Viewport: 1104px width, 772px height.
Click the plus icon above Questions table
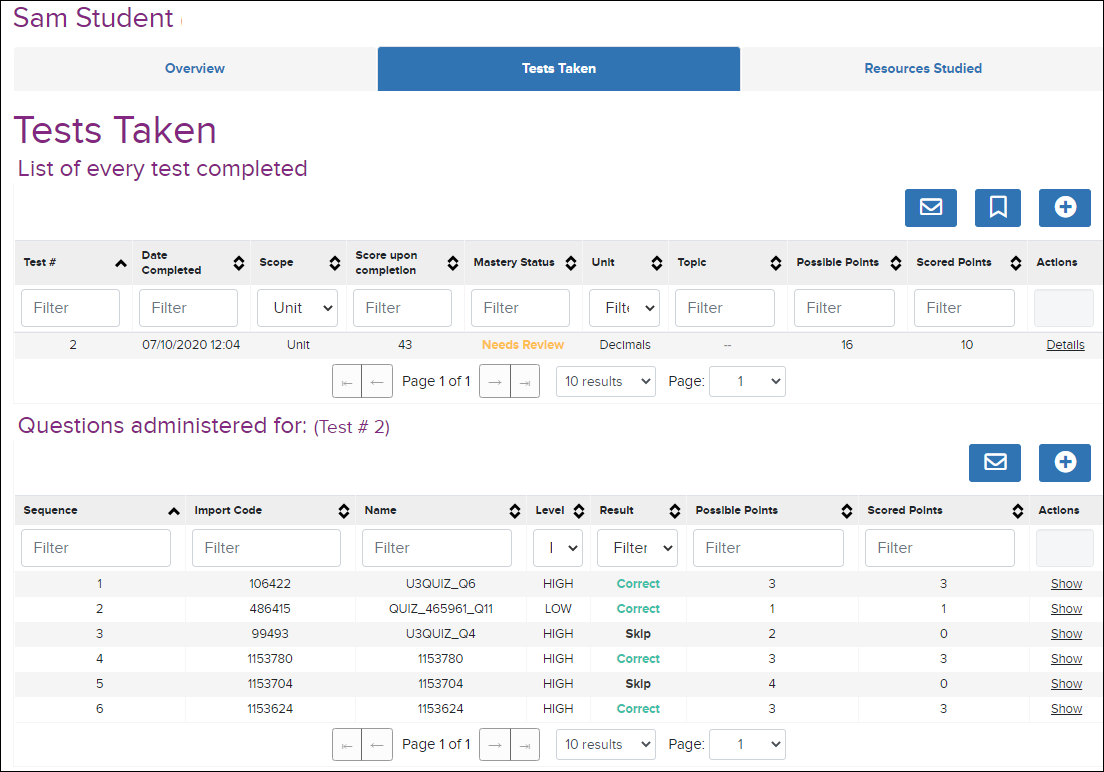pos(1065,462)
